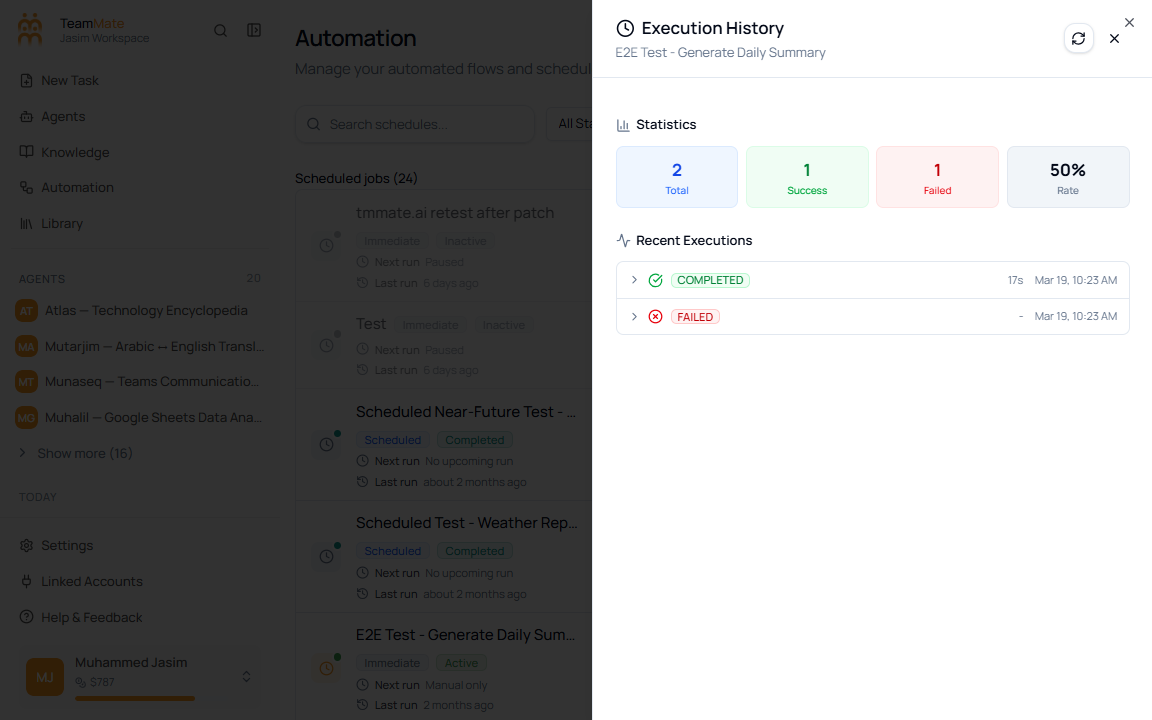
Task: Expand the COMPLETED execution row
Action: [x=634, y=280]
